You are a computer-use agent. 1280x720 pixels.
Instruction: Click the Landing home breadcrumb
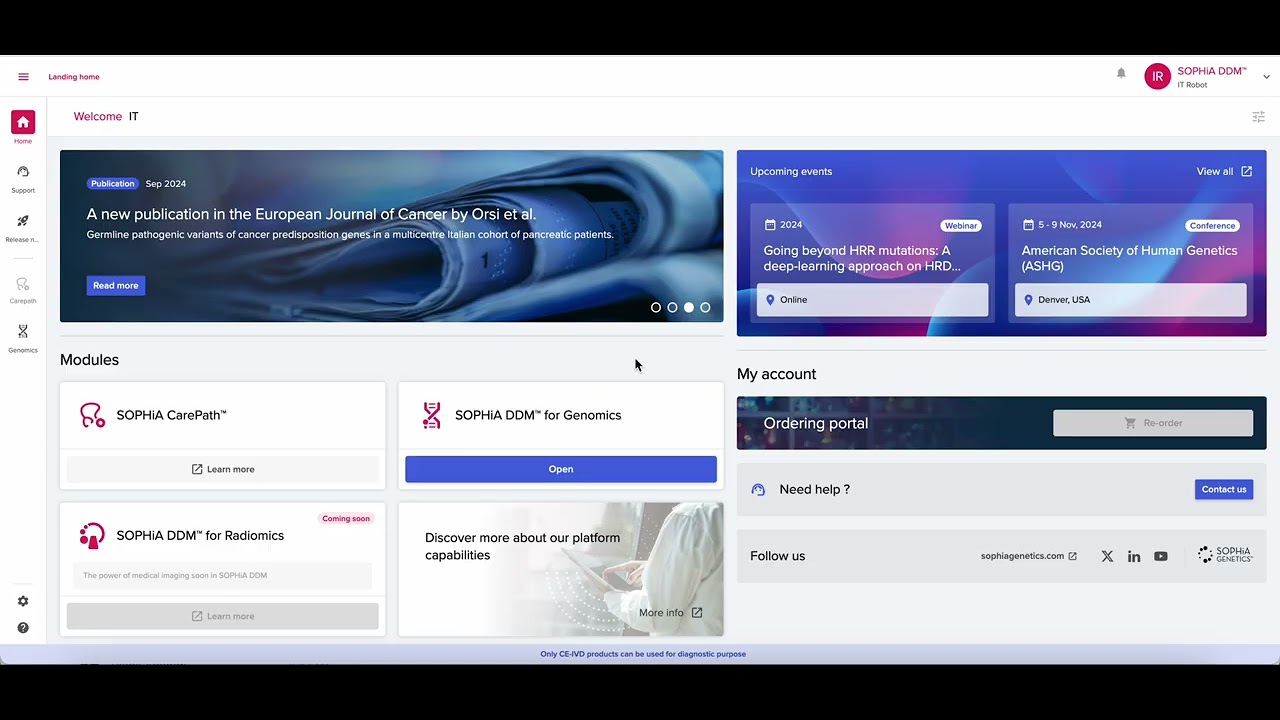74,77
